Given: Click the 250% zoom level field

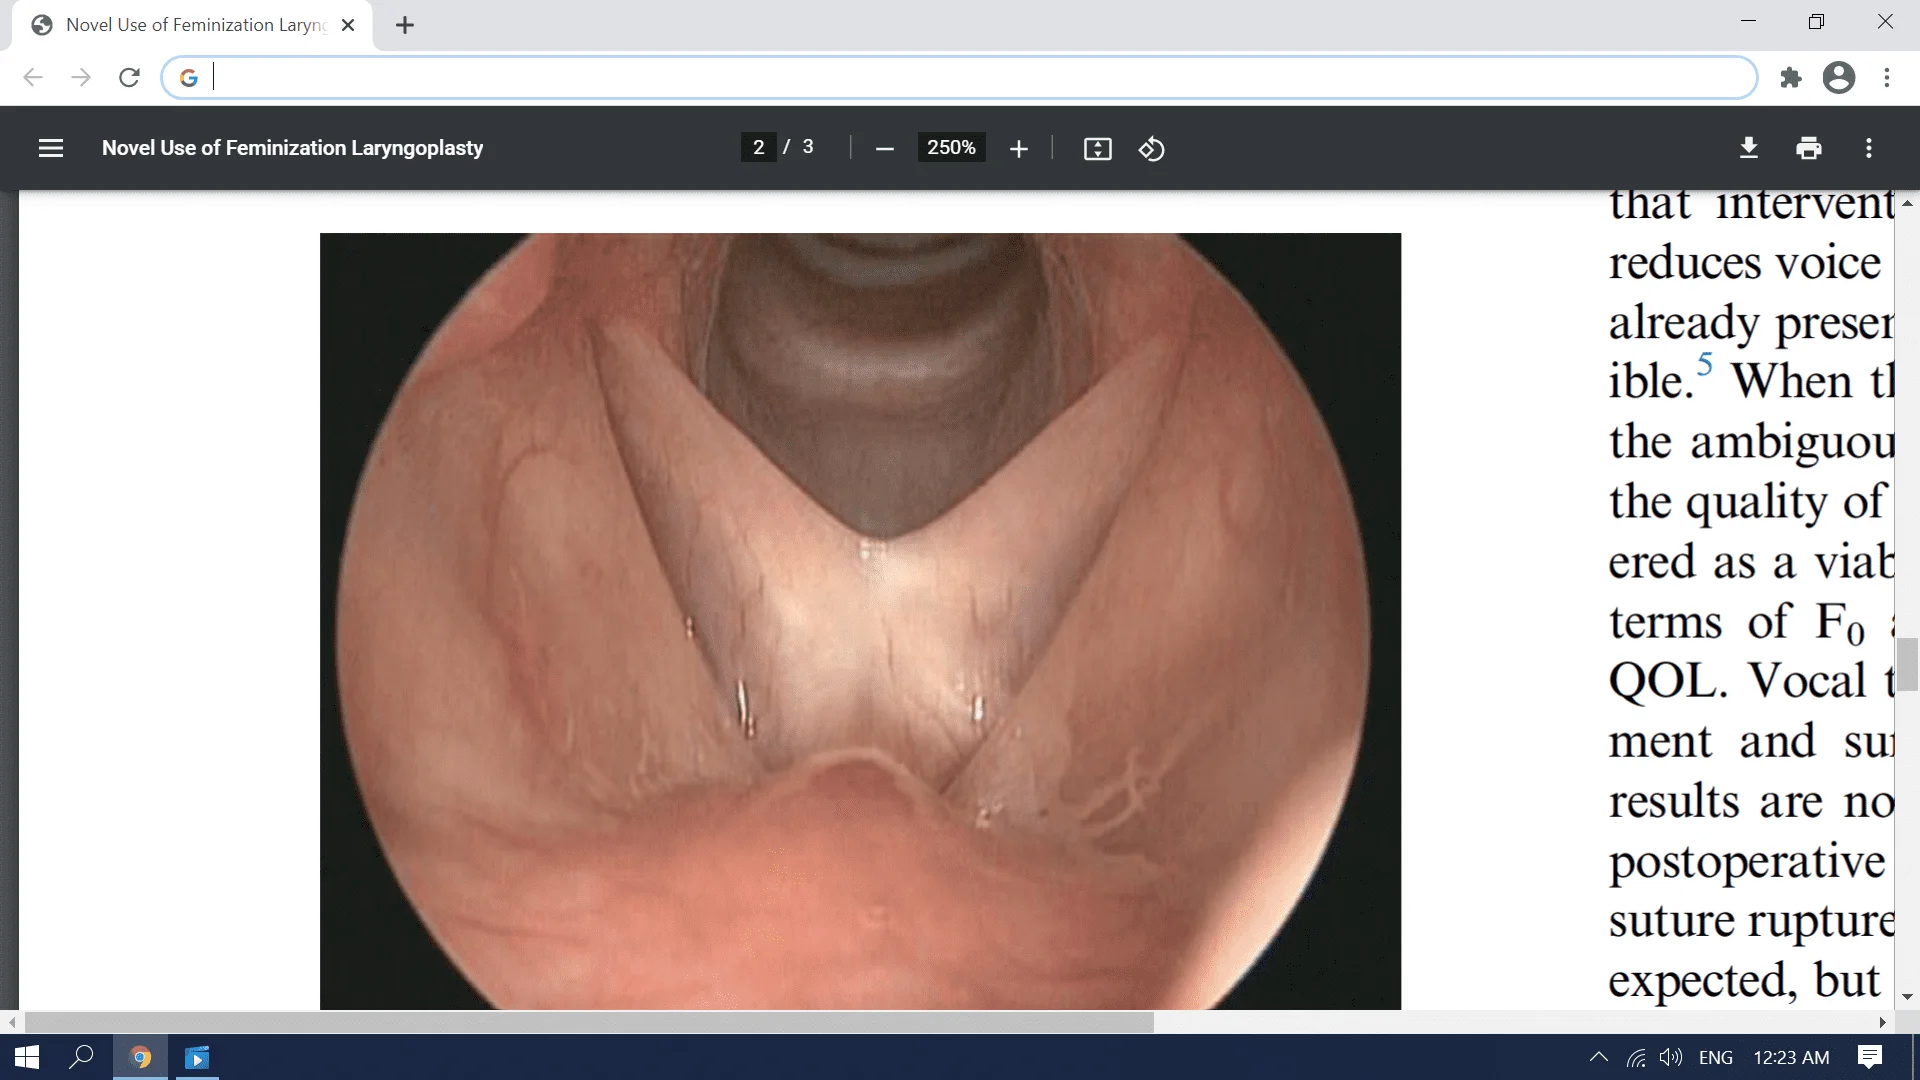Looking at the screenshot, I should pyautogui.click(x=951, y=147).
